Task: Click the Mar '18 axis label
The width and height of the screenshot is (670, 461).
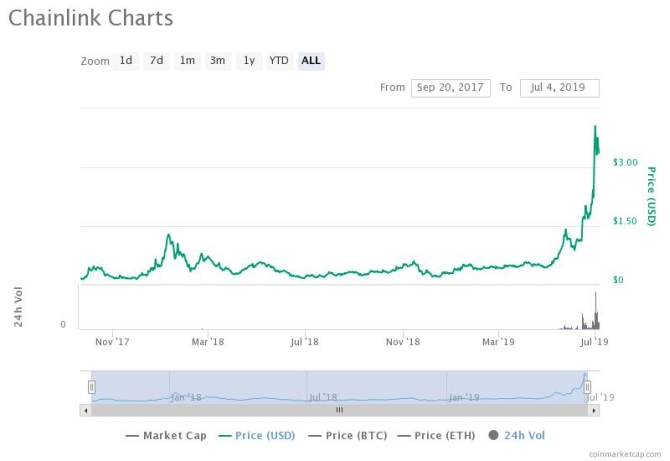Action: [x=208, y=342]
